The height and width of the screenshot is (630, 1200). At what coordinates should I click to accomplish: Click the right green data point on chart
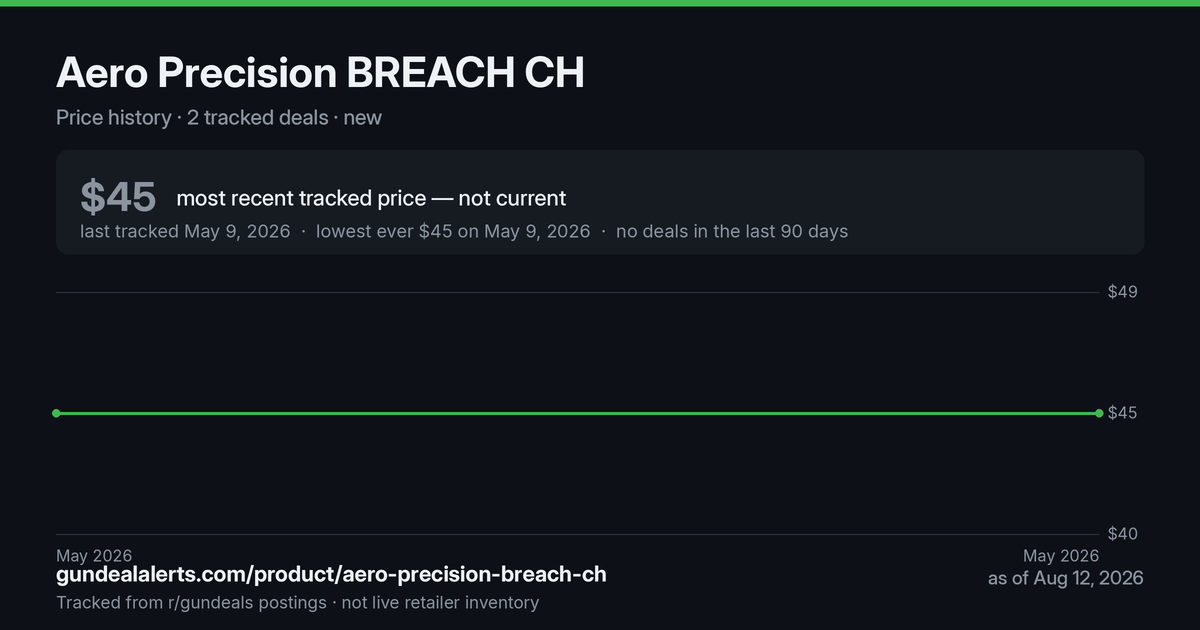point(1099,413)
